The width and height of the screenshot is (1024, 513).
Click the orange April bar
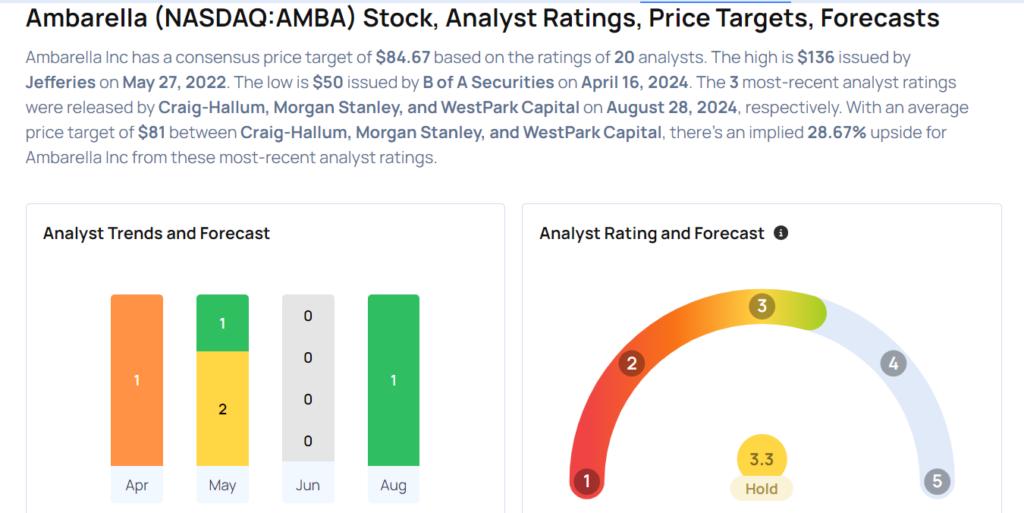click(x=136, y=380)
